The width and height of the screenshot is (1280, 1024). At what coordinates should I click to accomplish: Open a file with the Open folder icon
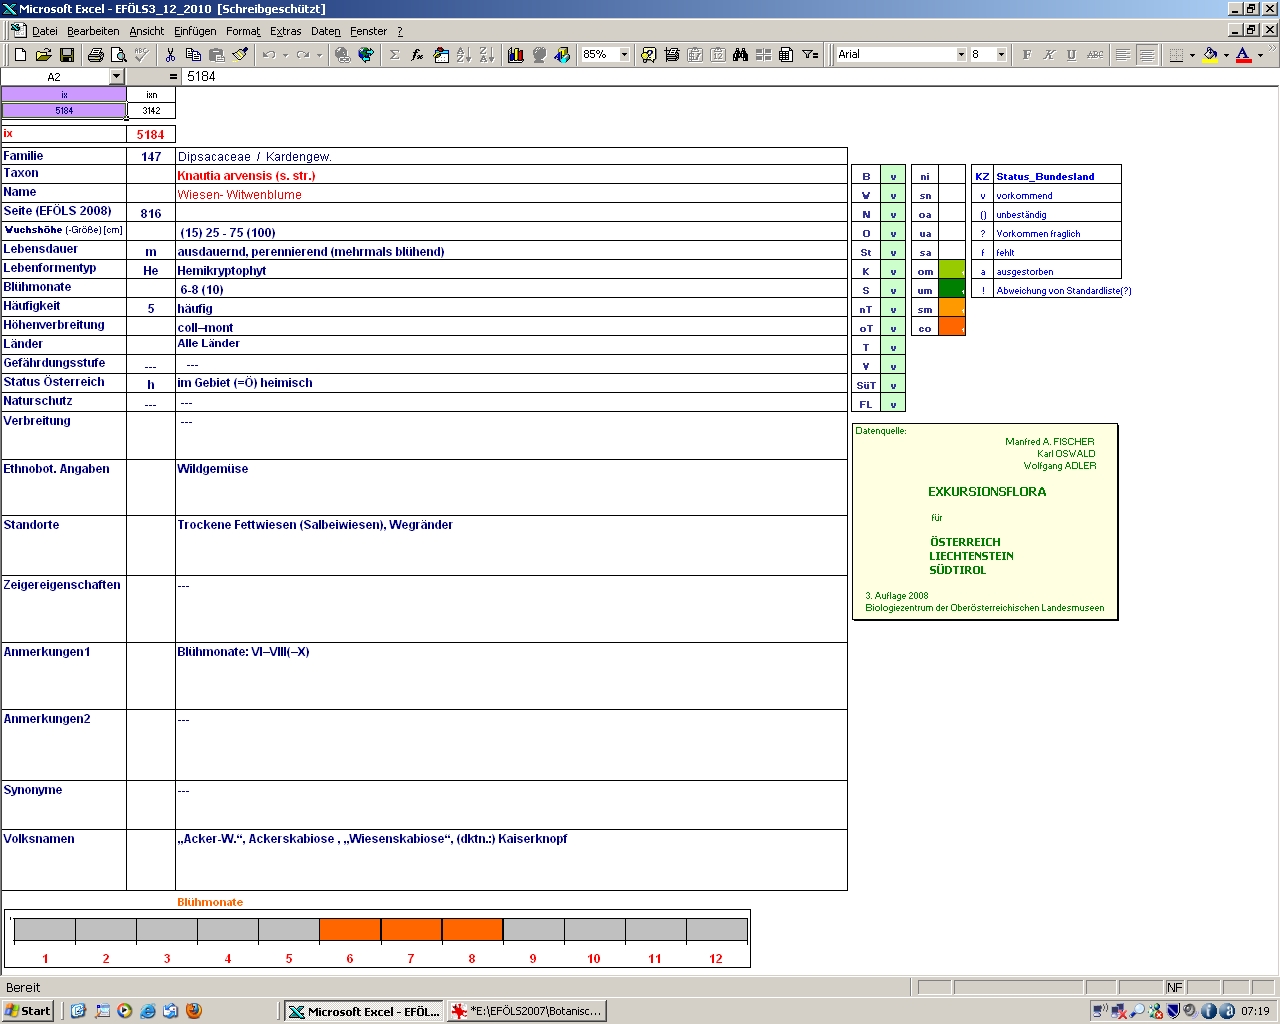click(x=43, y=55)
